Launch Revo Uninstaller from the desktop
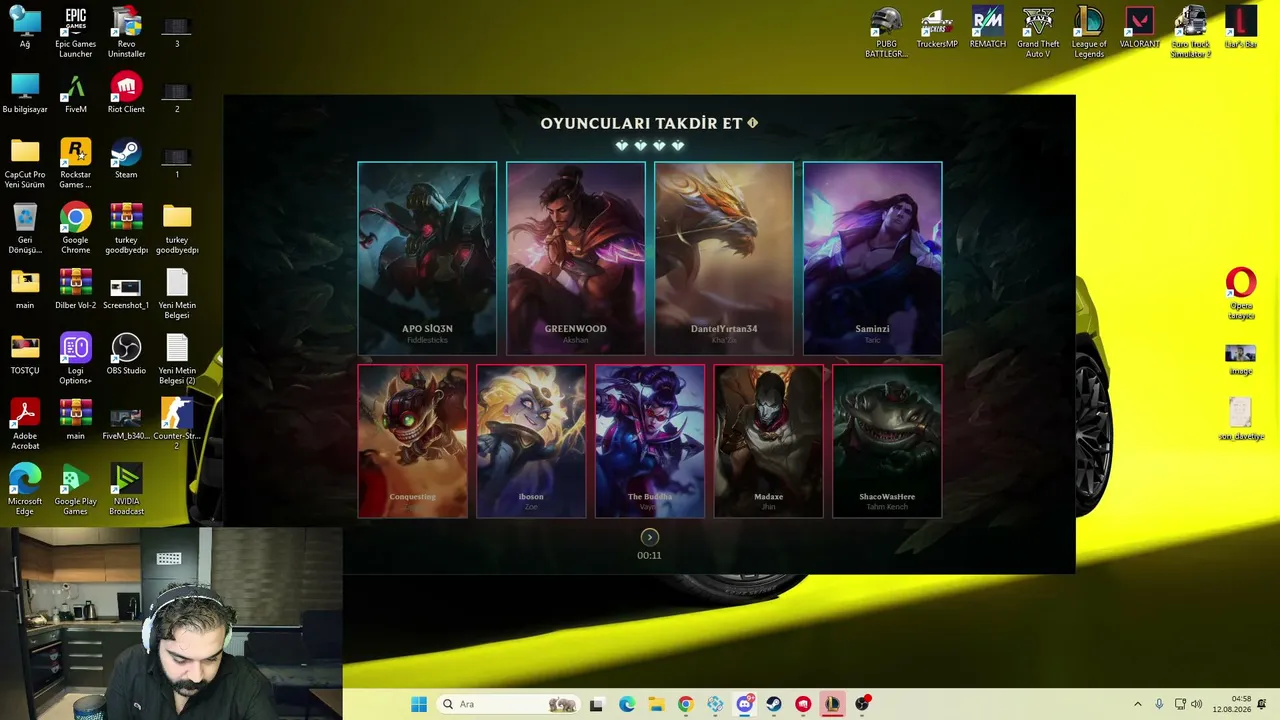Viewport: 1280px width, 720px height. (126, 32)
